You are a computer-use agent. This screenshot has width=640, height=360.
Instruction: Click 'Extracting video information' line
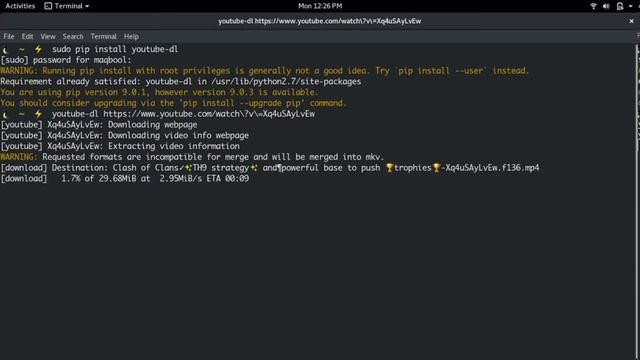point(120,146)
